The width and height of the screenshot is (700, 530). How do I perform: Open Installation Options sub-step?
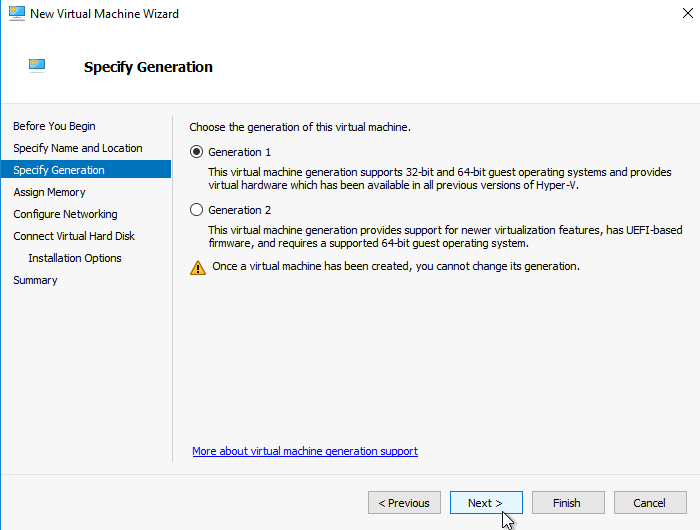click(75, 258)
